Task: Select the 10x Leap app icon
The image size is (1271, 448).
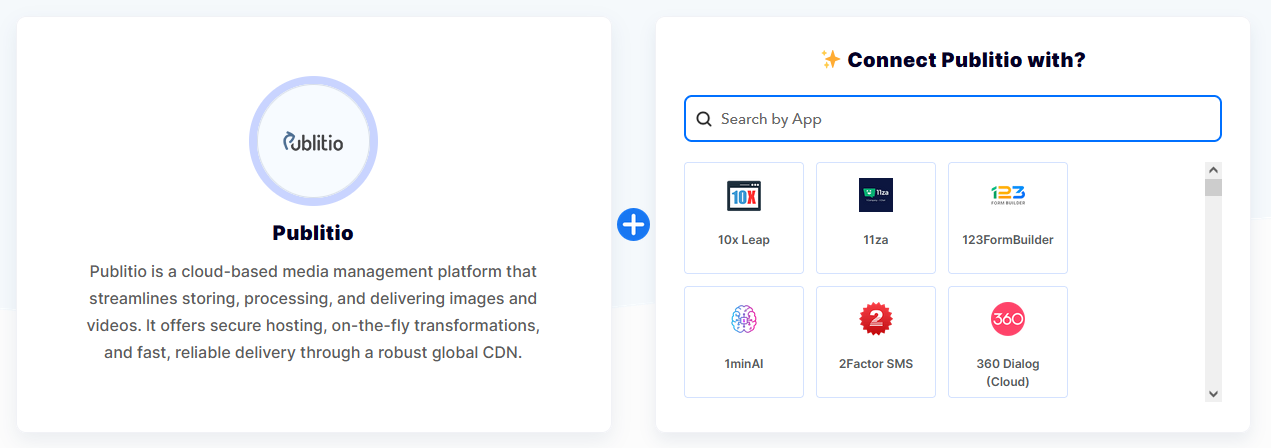Action: (744, 196)
